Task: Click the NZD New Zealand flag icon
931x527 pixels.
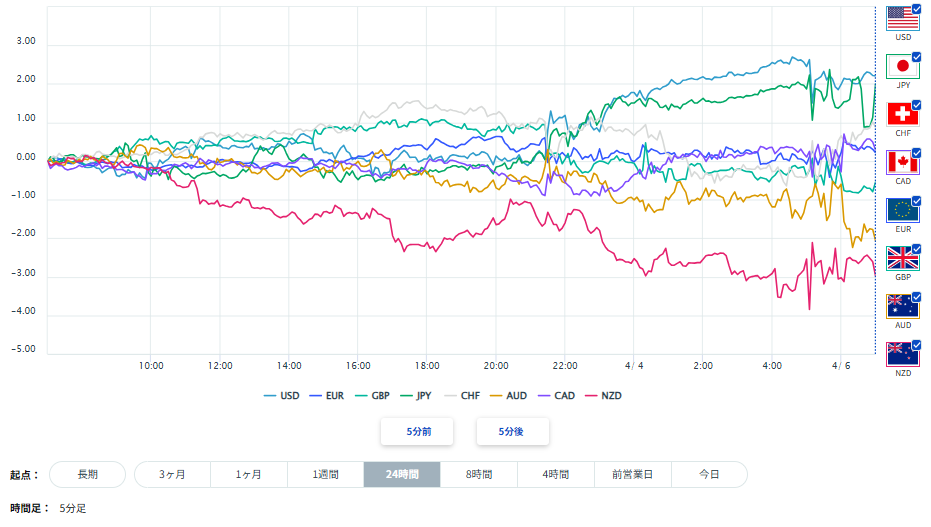Action: click(902, 354)
